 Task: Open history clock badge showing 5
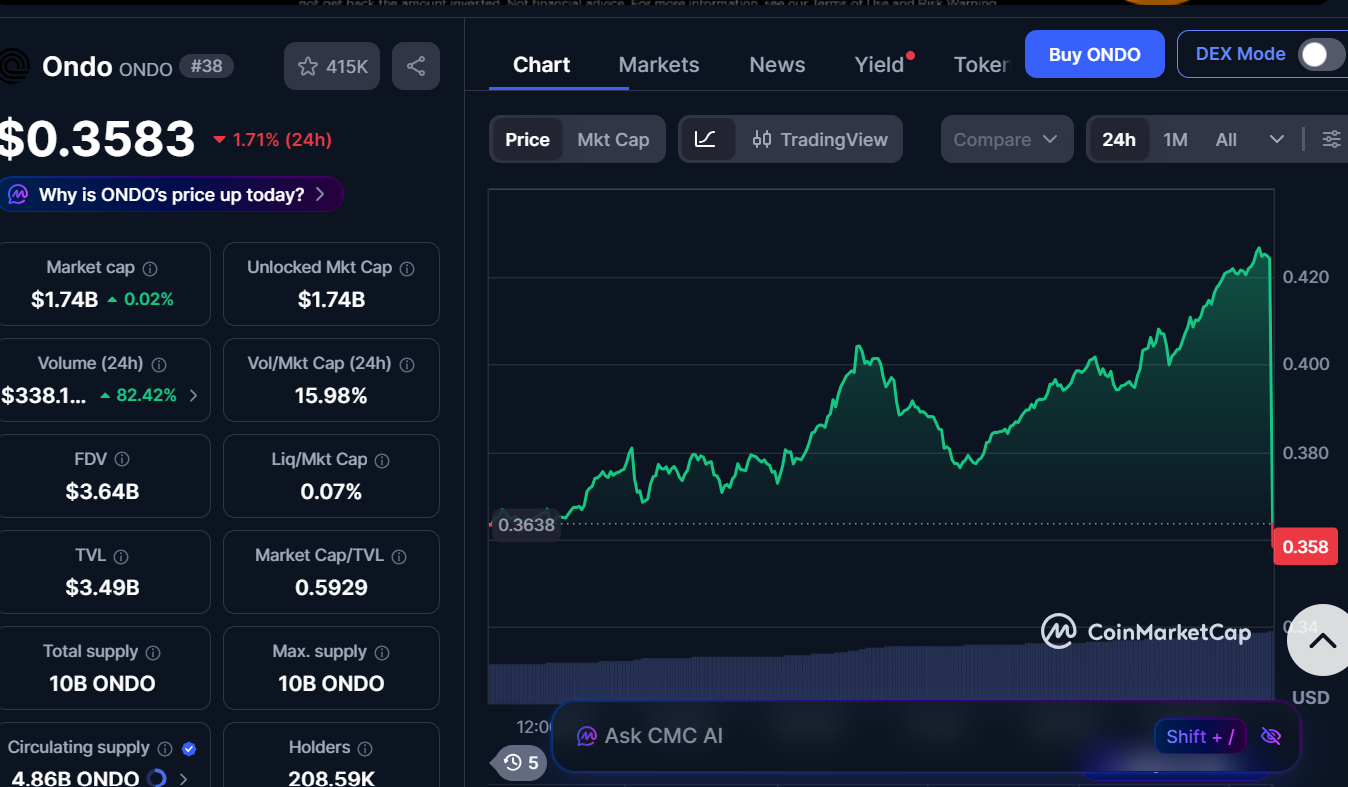pyautogui.click(x=520, y=763)
